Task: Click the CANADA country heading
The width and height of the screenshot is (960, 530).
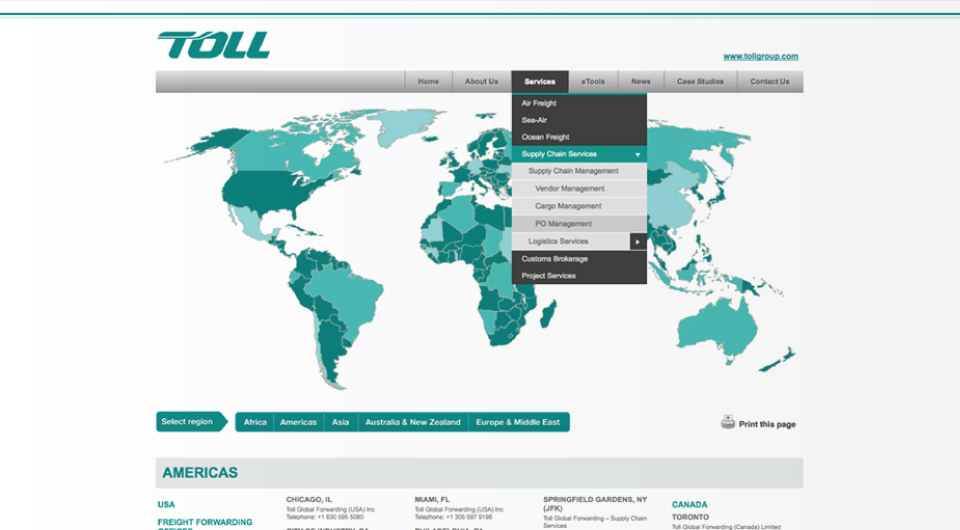Action: [x=689, y=505]
